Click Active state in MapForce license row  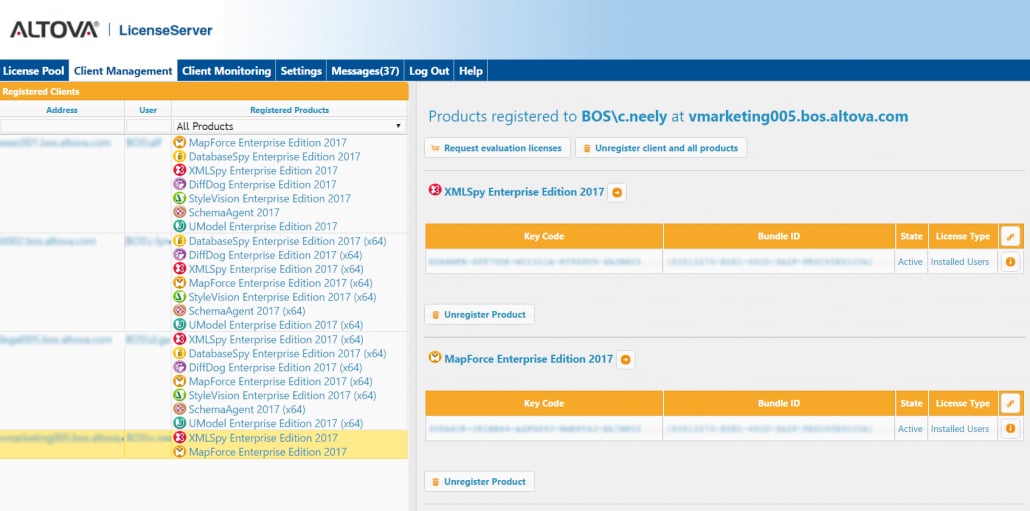tap(910, 428)
